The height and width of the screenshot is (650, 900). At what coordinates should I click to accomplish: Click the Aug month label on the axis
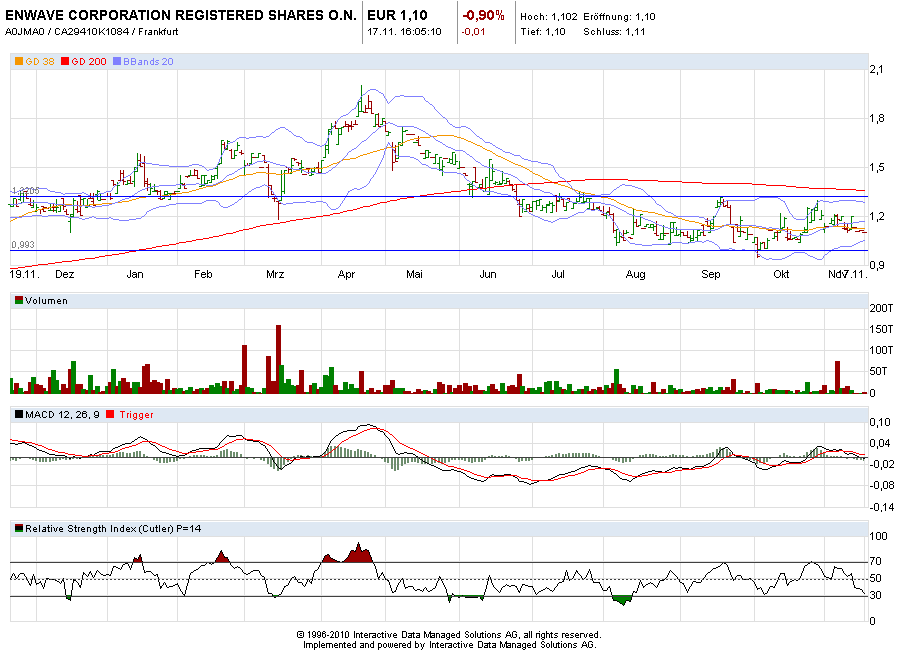point(635,274)
